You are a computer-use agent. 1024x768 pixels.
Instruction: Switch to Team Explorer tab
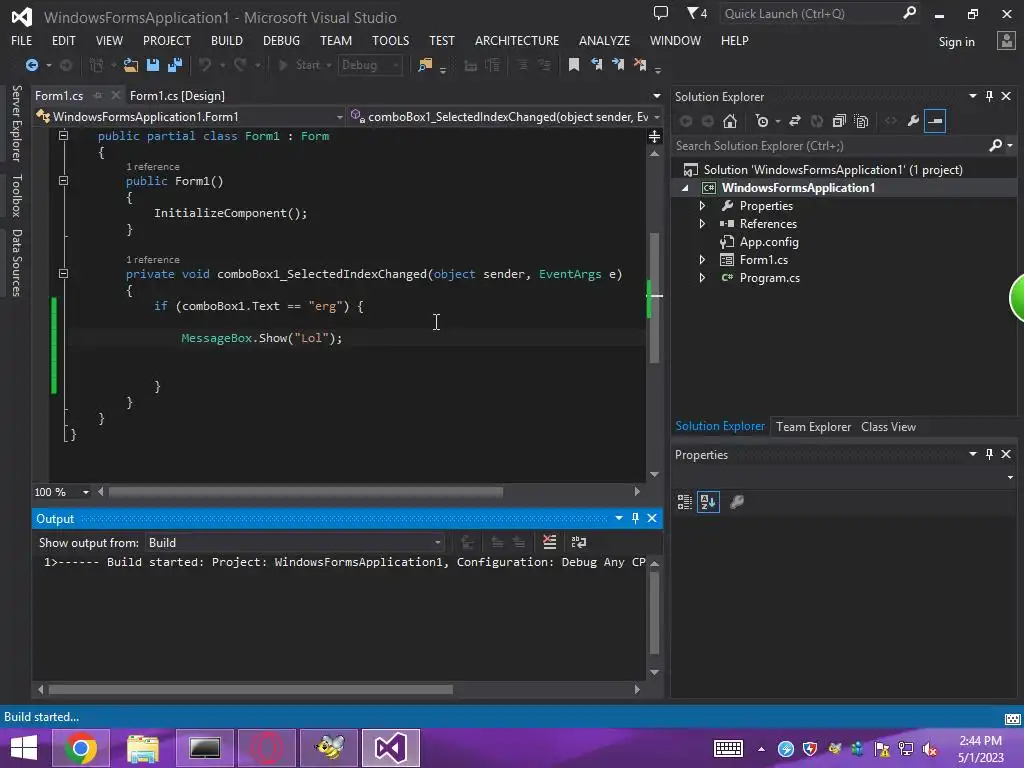point(813,426)
